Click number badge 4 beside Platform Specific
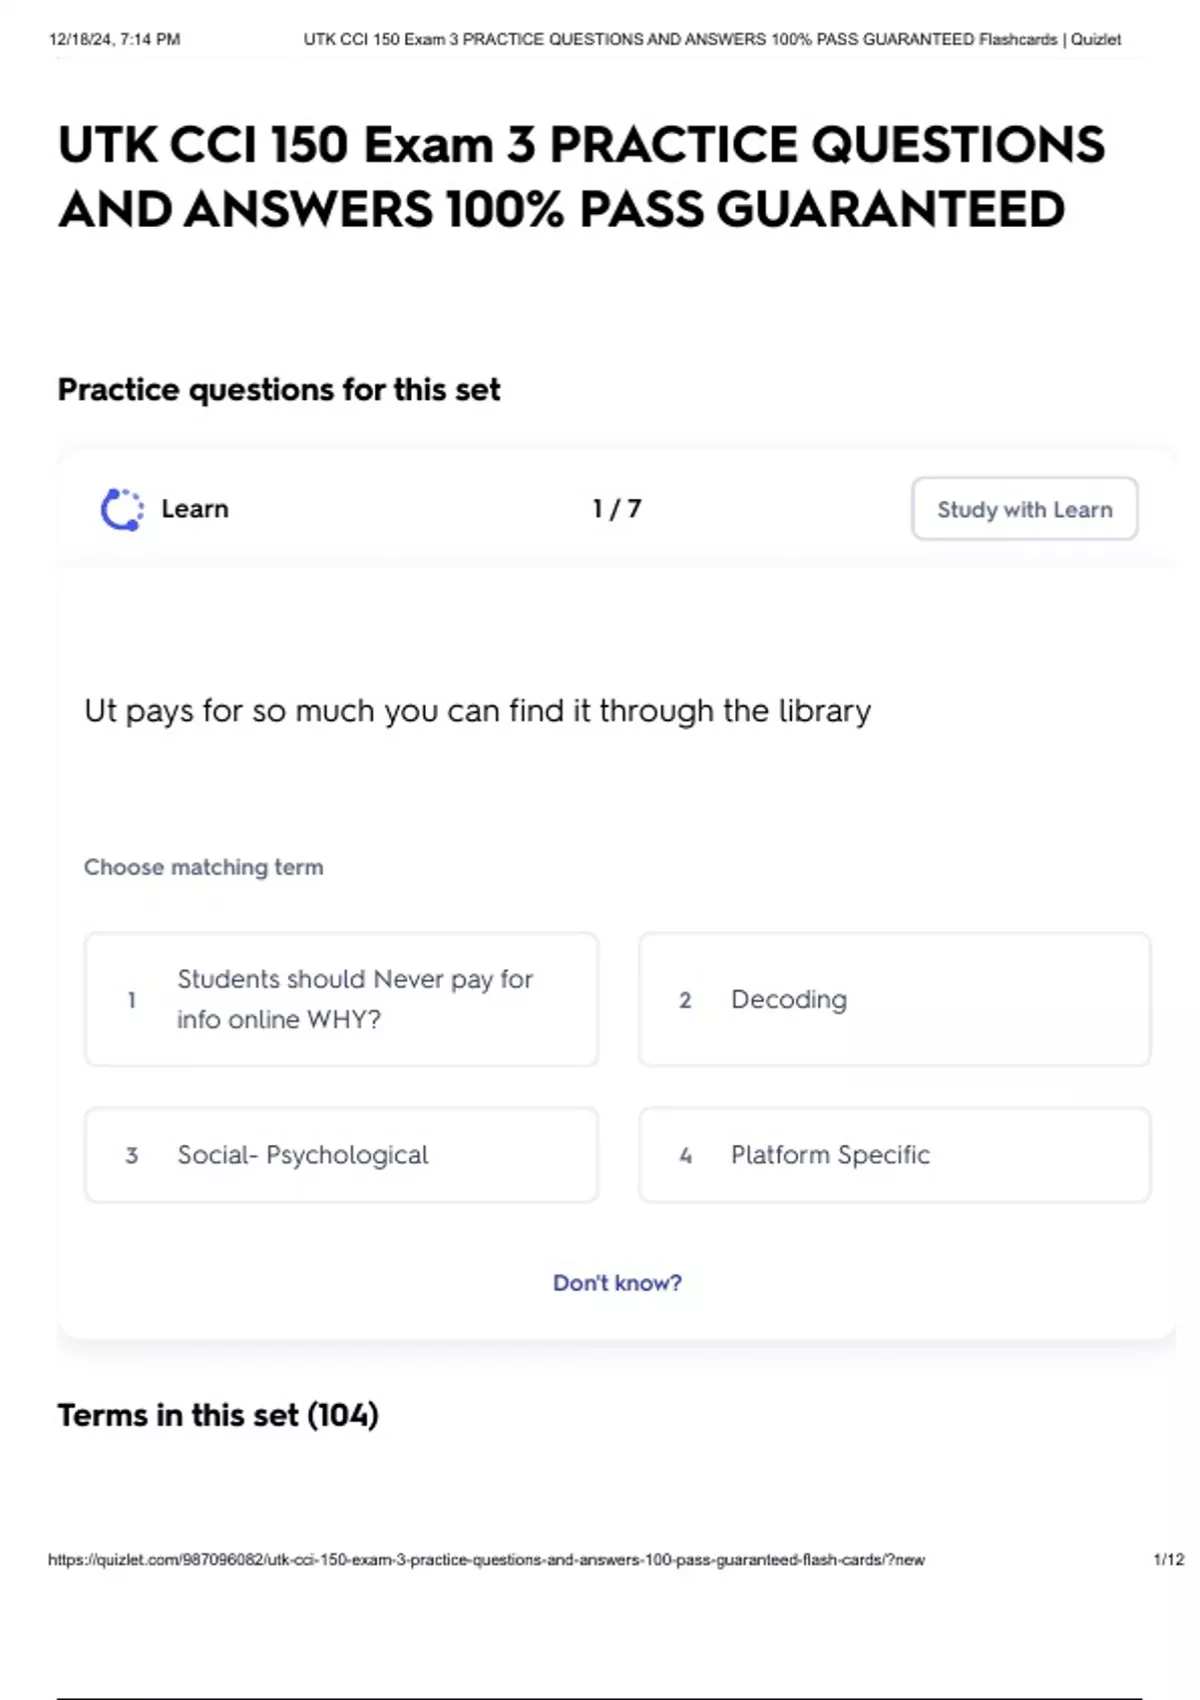Screen dimensions: 1200x1700 click(685, 1155)
